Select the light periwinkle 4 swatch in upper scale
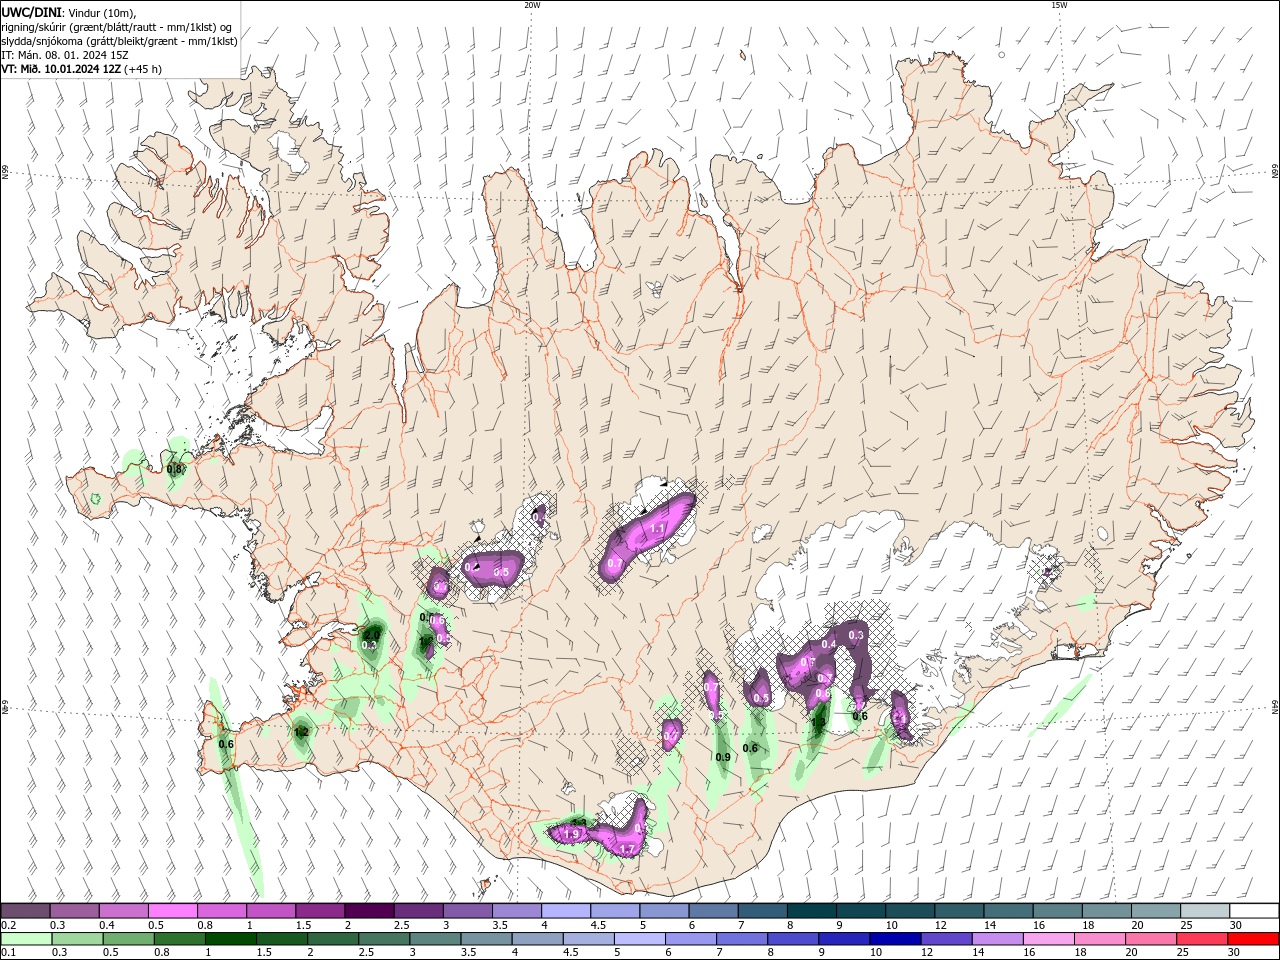Image resolution: width=1280 pixels, height=960 pixels. coord(565,910)
